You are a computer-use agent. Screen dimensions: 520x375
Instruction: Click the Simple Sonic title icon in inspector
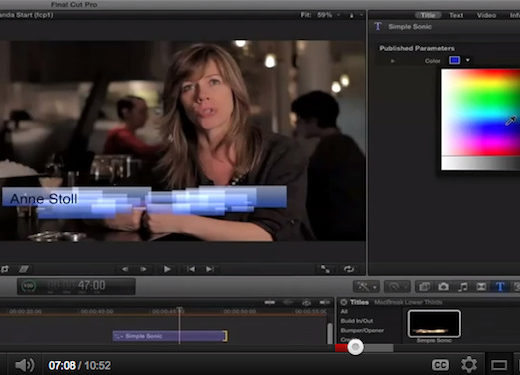coord(378,26)
